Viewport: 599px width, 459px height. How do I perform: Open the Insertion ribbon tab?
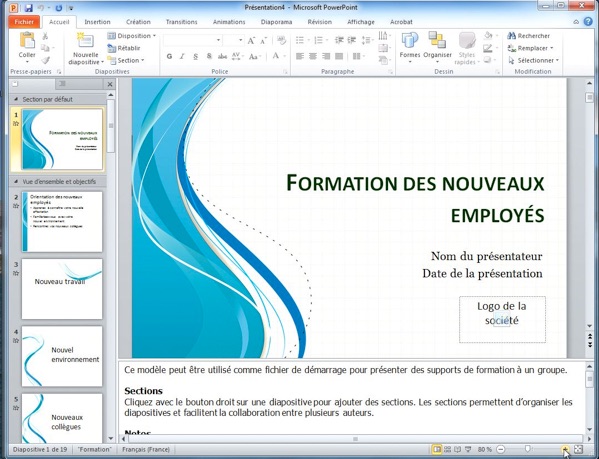pos(97,22)
